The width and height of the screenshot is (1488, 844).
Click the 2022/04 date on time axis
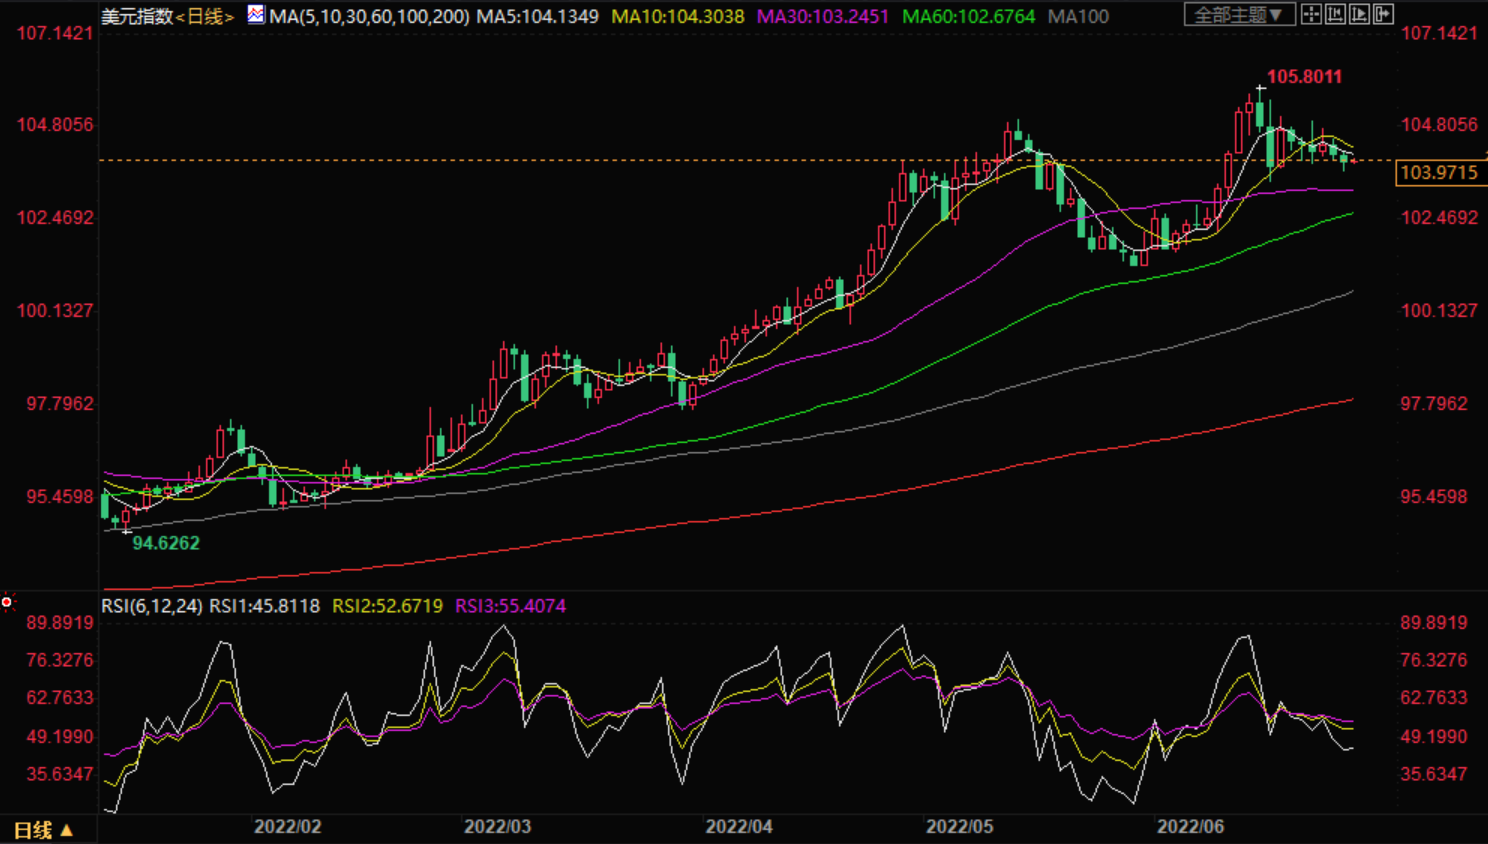739,827
